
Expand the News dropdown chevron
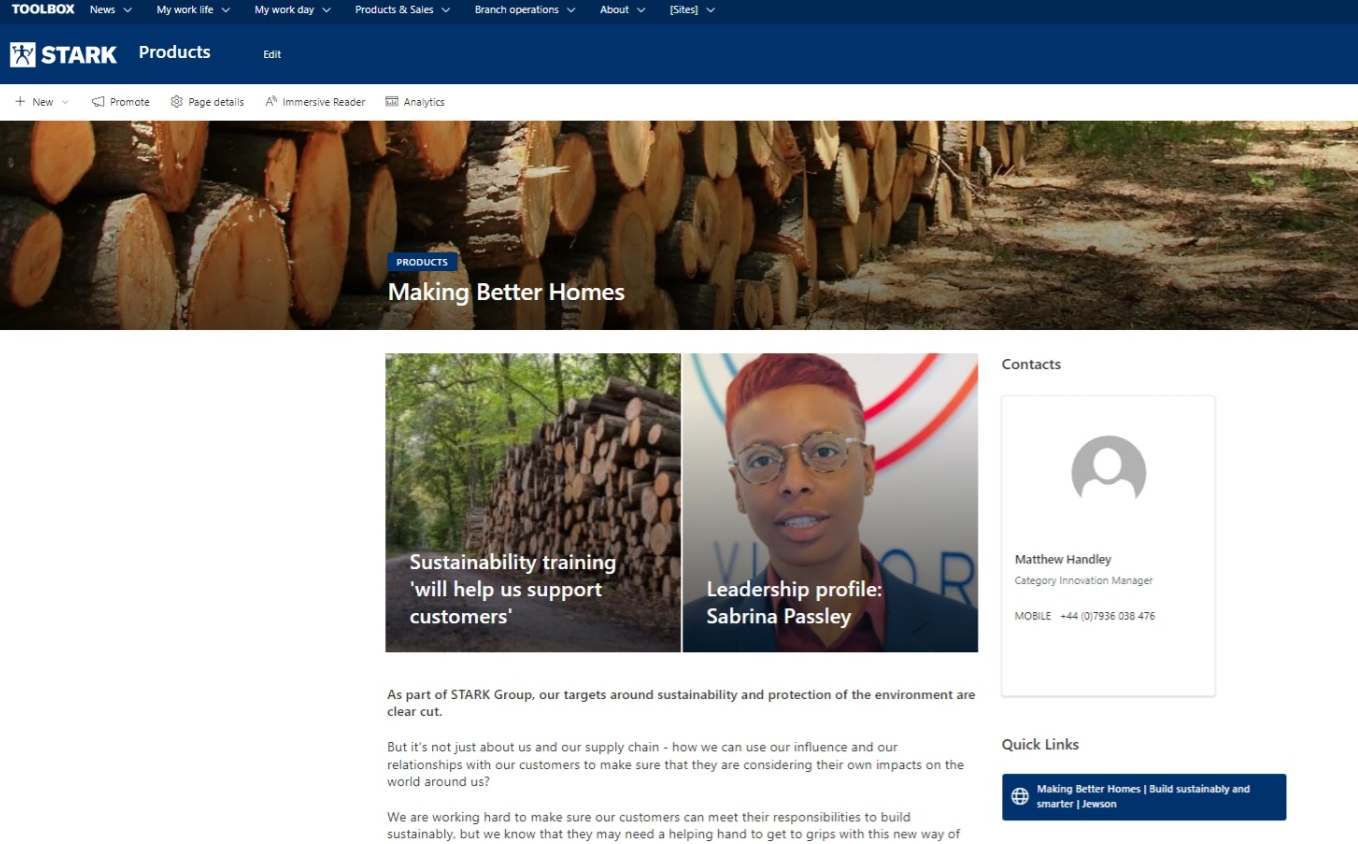click(127, 10)
